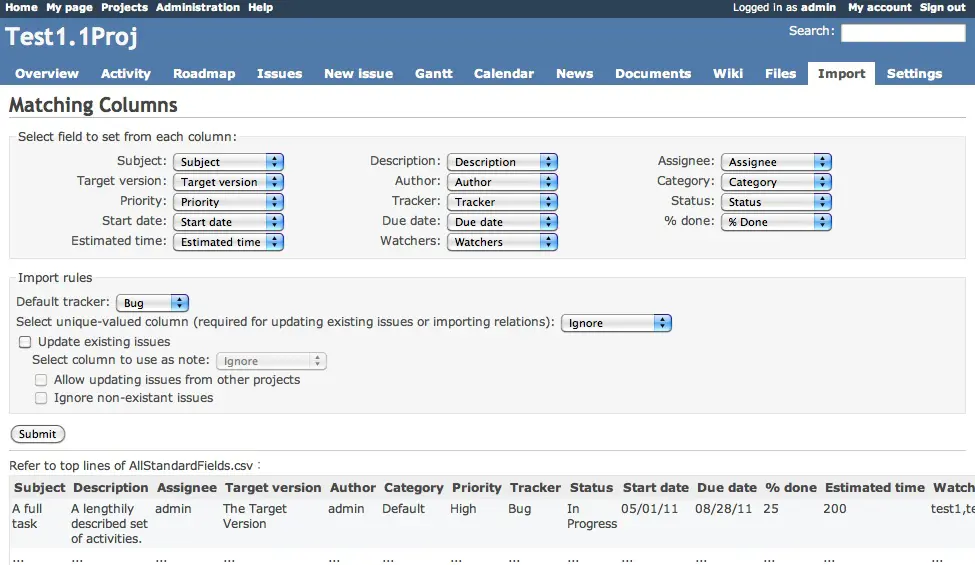The image size is (975, 565).
Task: Click the Sign out link
Action: pyautogui.click(x=942, y=7)
